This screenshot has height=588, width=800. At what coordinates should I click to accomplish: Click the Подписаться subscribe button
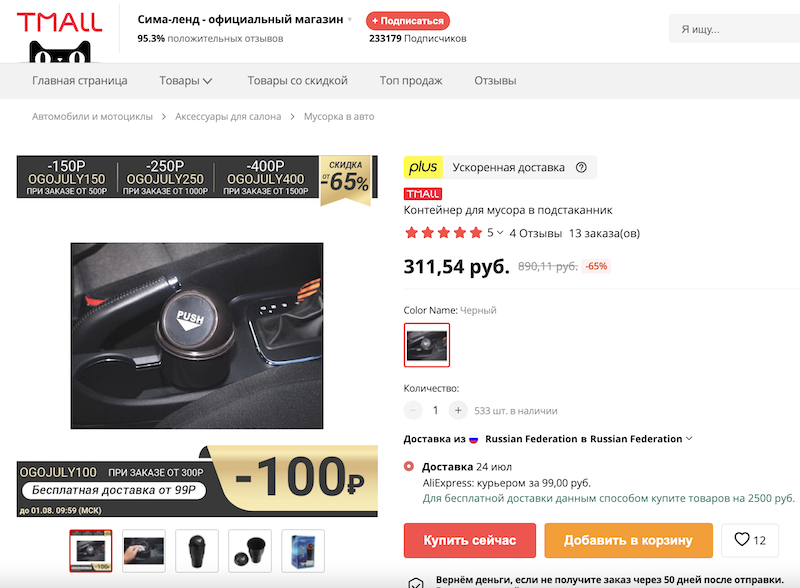(408, 21)
